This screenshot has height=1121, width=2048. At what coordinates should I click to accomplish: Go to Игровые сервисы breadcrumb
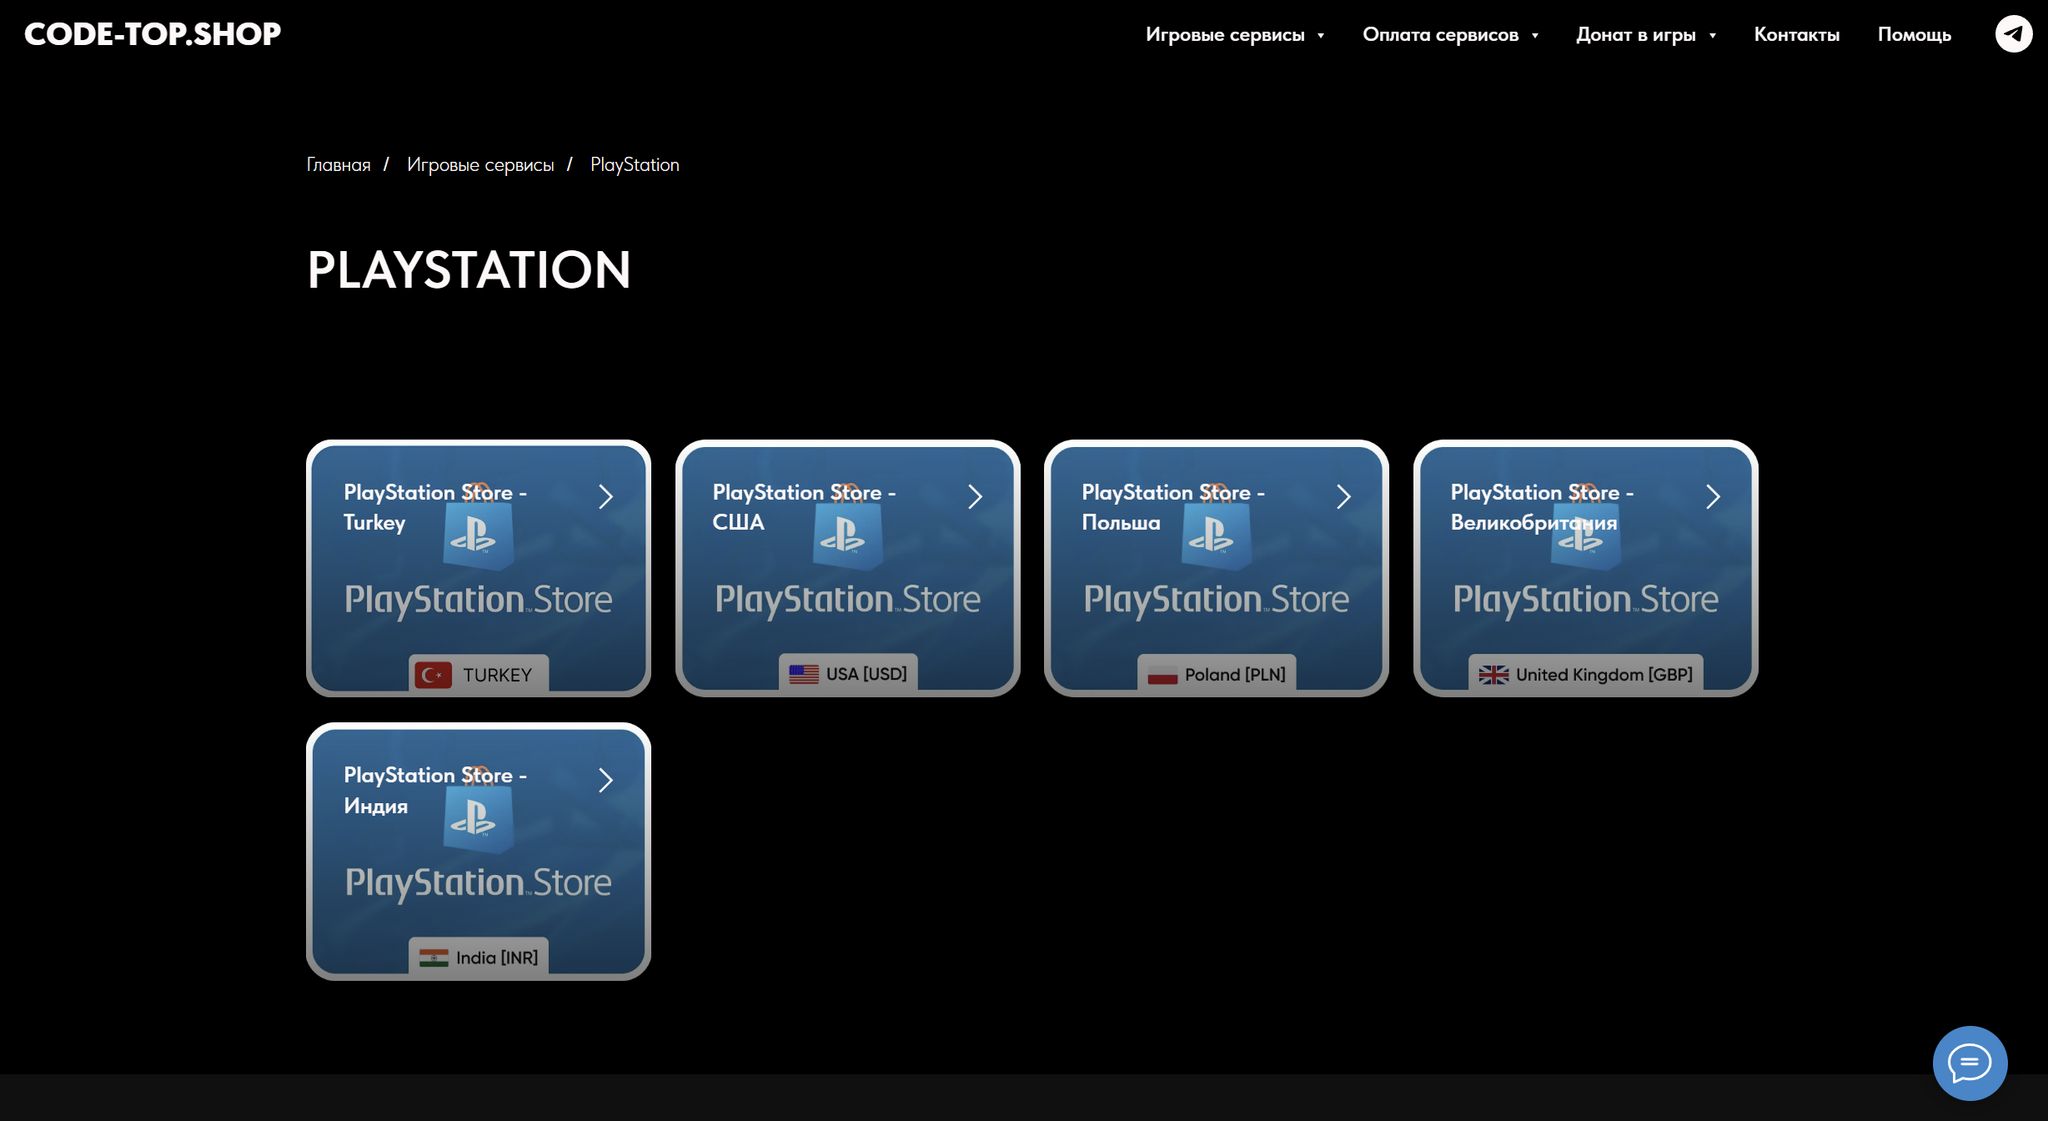(x=480, y=165)
